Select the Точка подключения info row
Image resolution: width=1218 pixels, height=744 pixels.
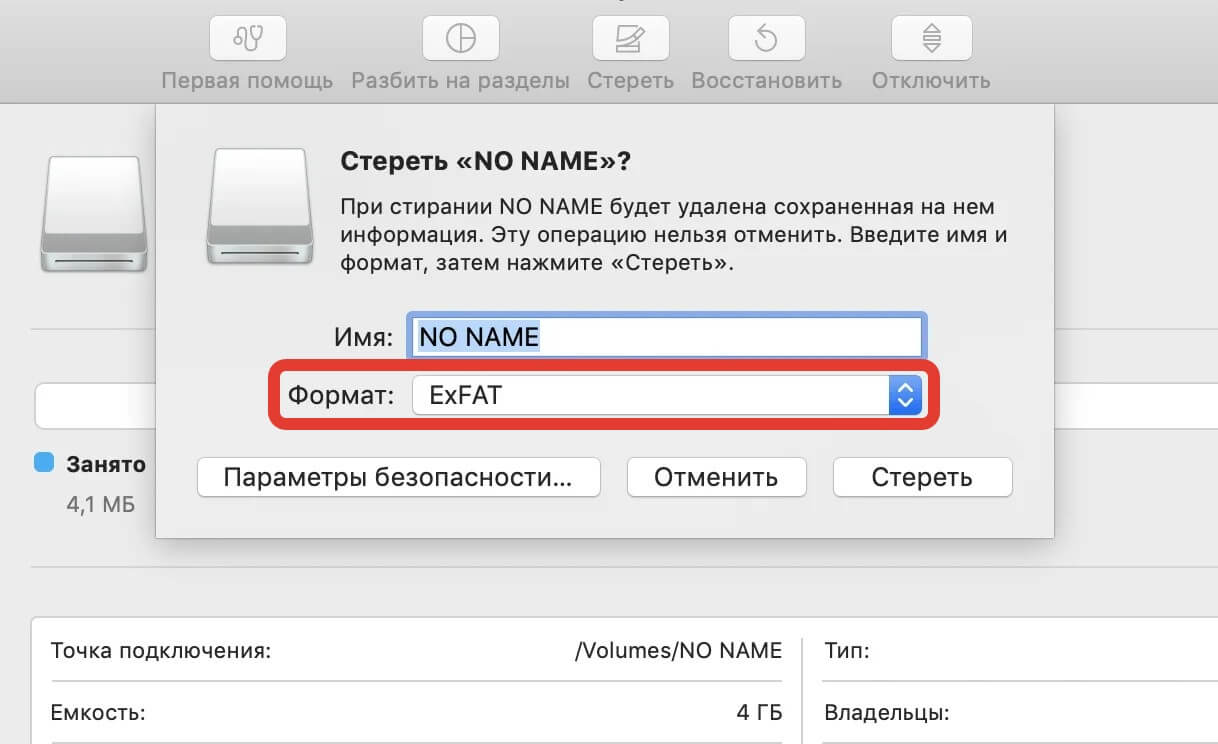(x=416, y=651)
